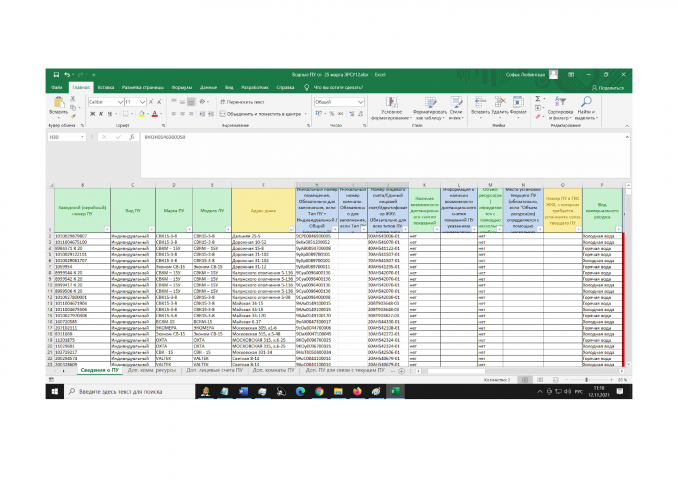Image resolution: width=678 pixels, height=480 pixels.
Task: Copy selection with Copy icon
Action: 73,107
